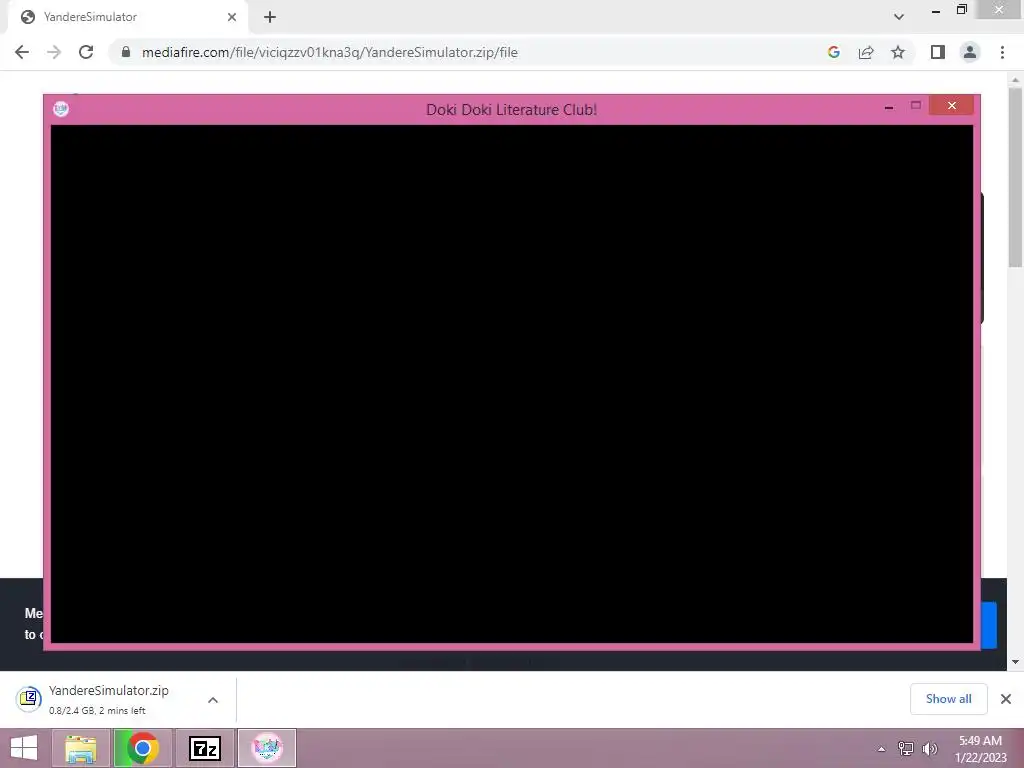This screenshot has height=768, width=1024.
Task: Expand YandereSimulator.zip download options chevron
Action: click(213, 699)
